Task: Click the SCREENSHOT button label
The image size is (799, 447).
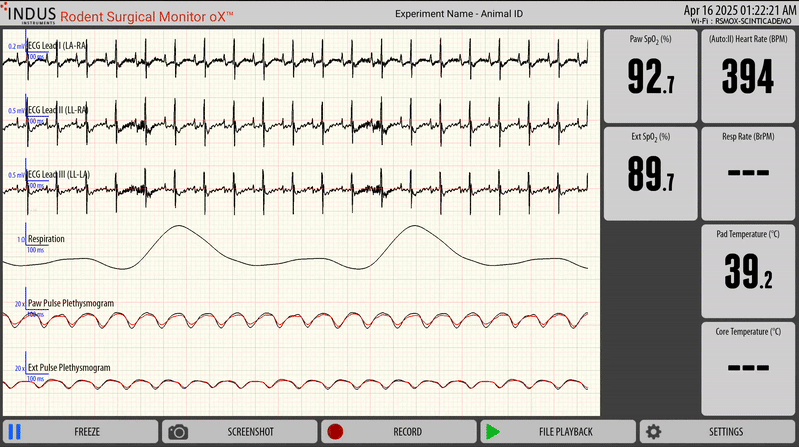Action: coord(250,432)
